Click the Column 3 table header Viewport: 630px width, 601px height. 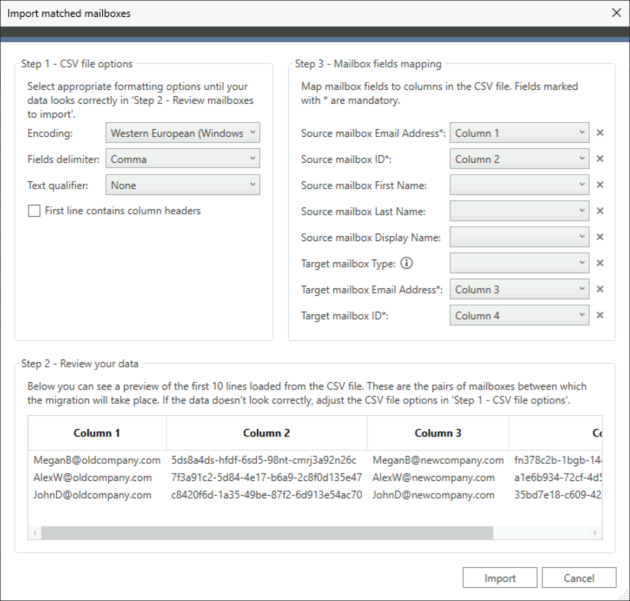(438, 433)
